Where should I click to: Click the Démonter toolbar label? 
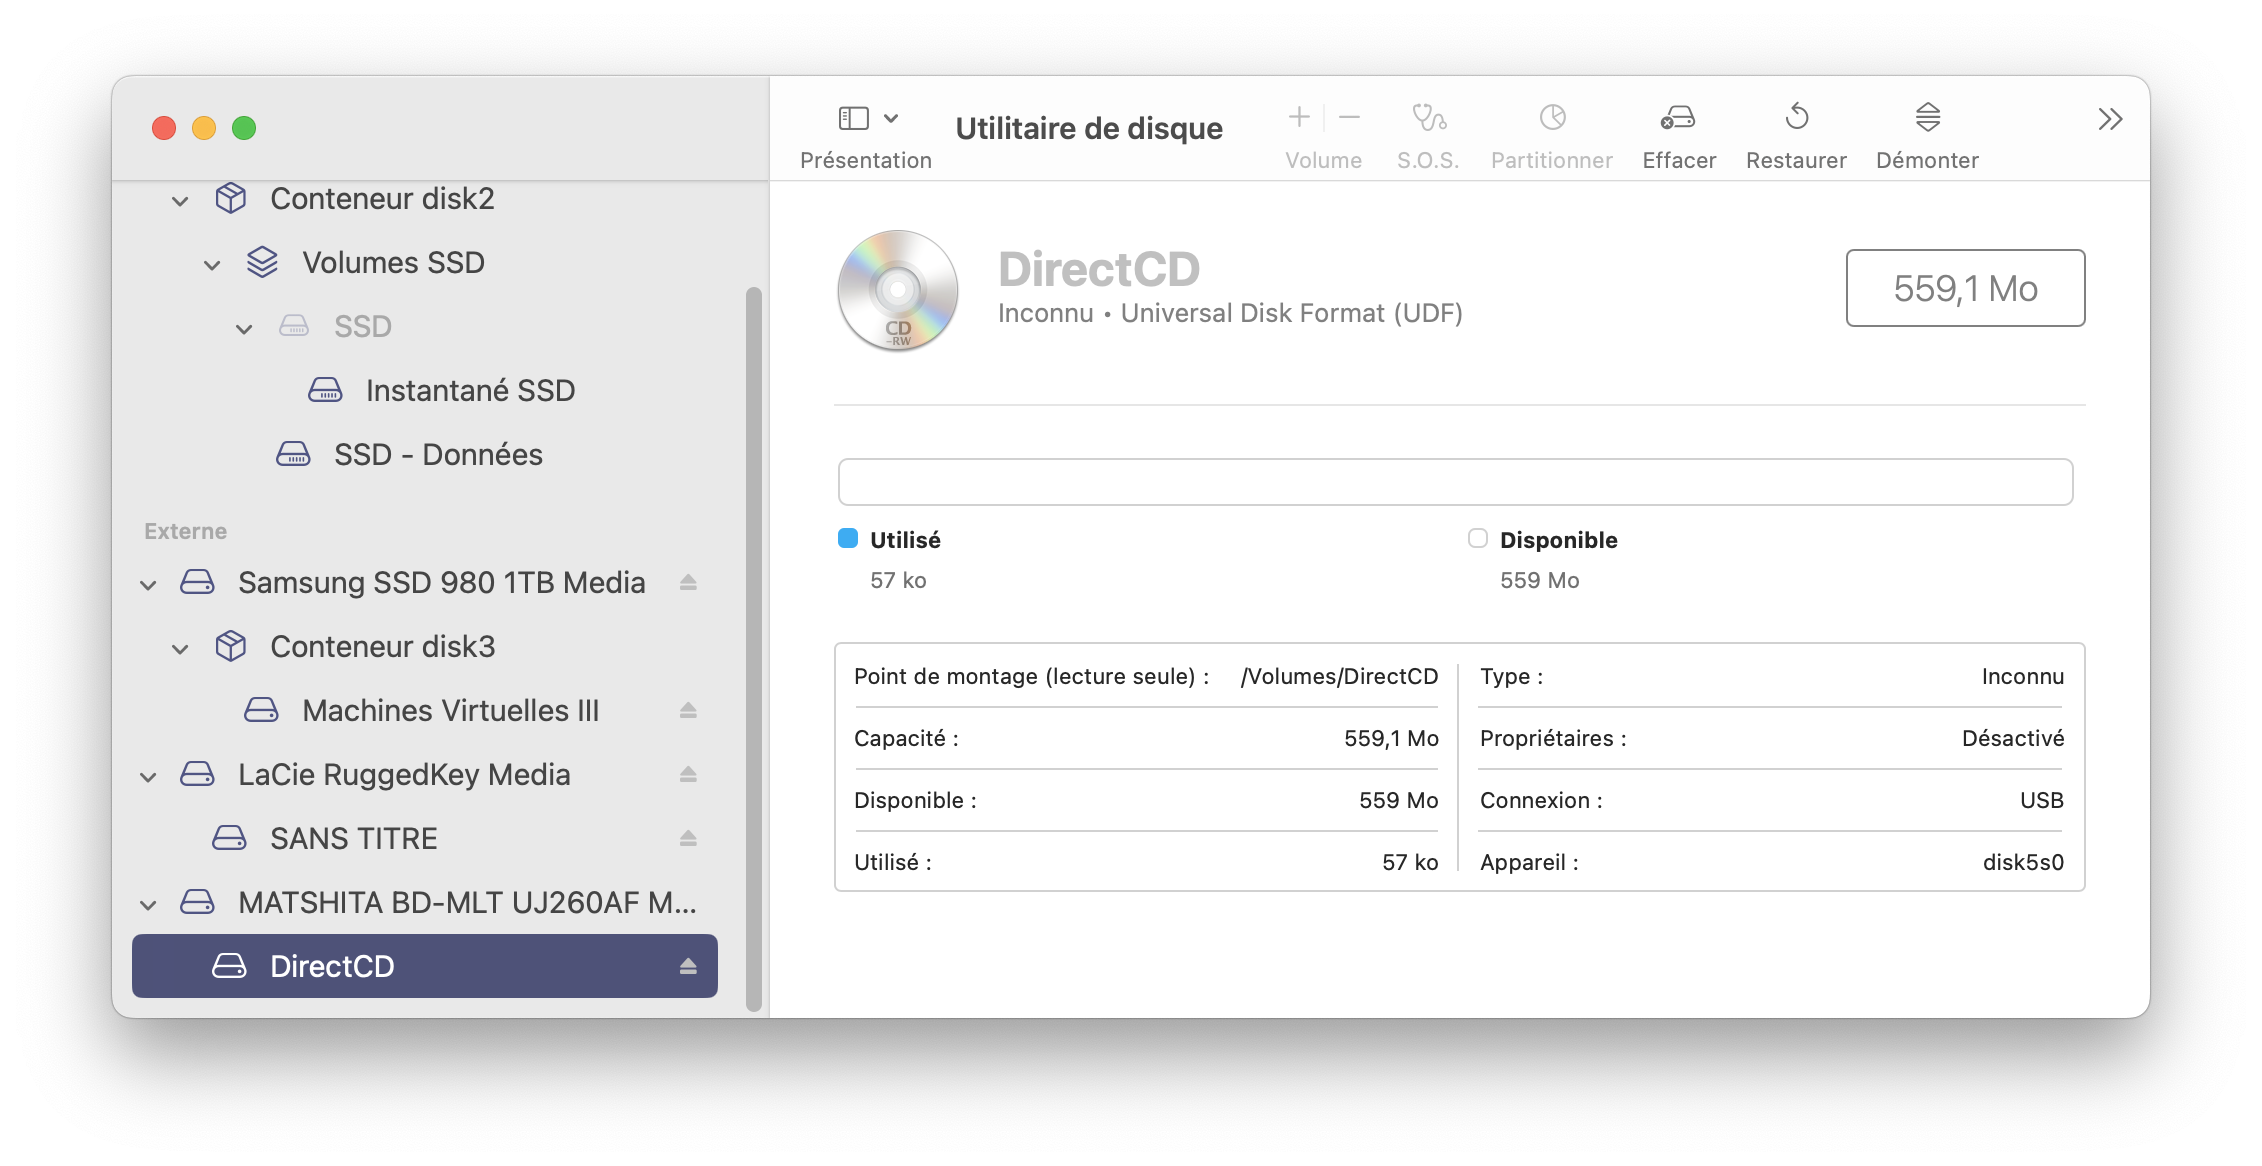tap(1928, 160)
